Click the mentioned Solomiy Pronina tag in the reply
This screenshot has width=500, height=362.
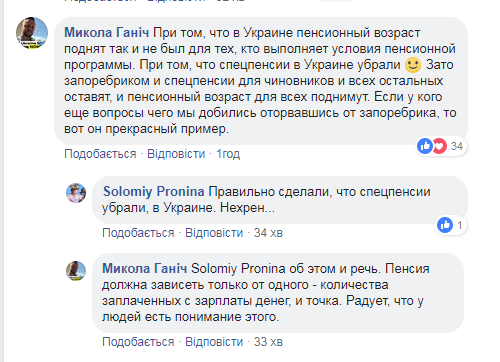[x=238, y=269]
